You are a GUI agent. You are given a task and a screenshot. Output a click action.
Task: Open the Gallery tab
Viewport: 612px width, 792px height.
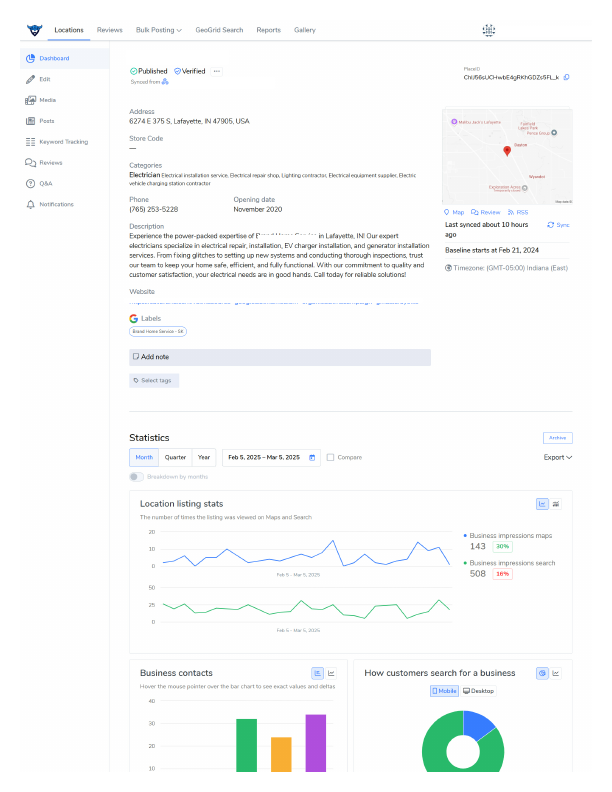click(304, 30)
